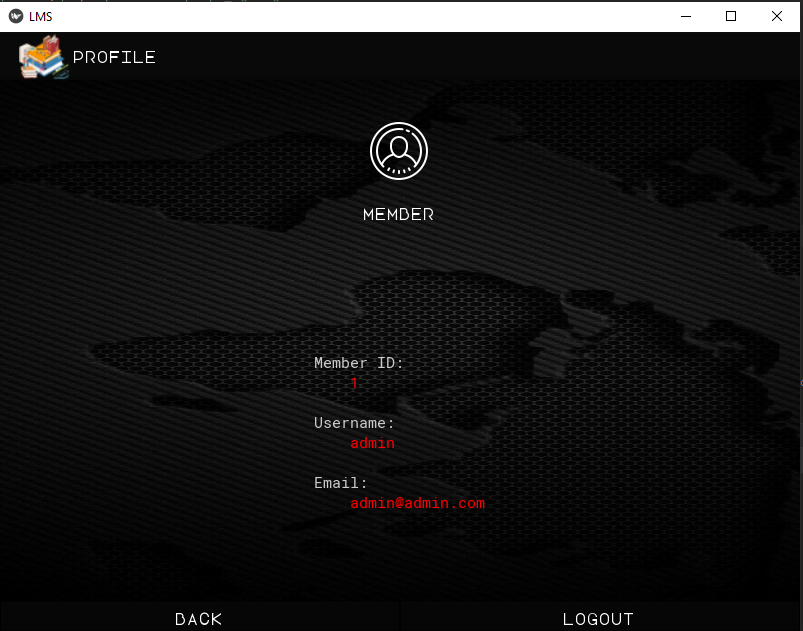
Task: Select the username value 'admin'
Action: tap(372, 443)
